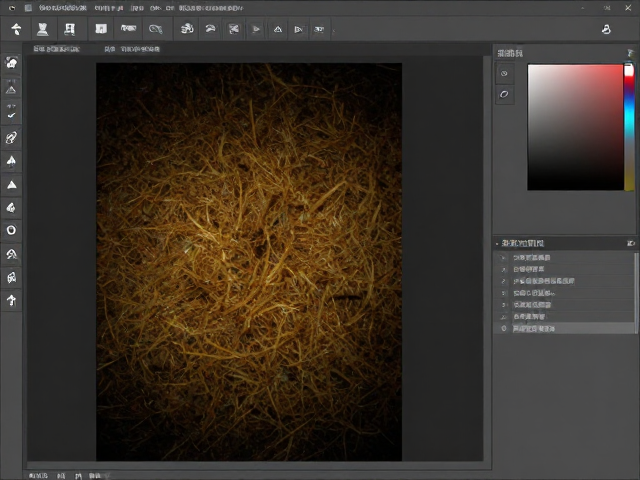Viewport: 640px width, 480px height.
Task: Click the lasso loop icon in top toolbar
Action: pyautogui.click(x=156, y=29)
